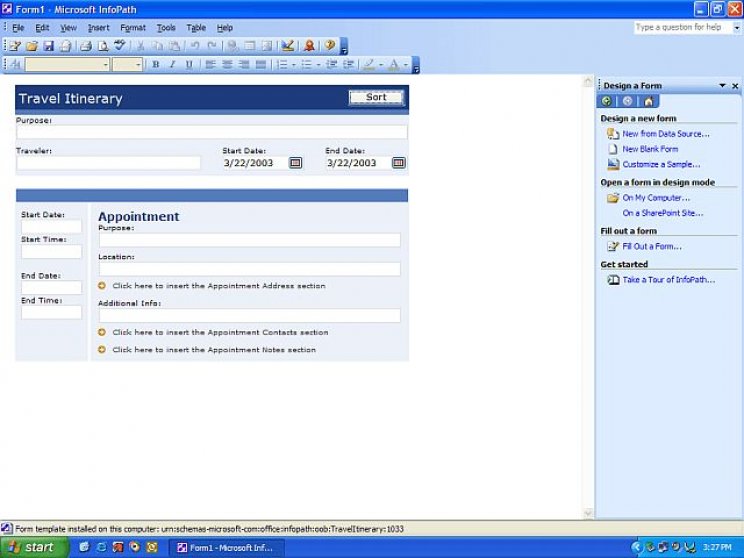Click the digital signature ribbon icon

tap(309, 46)
